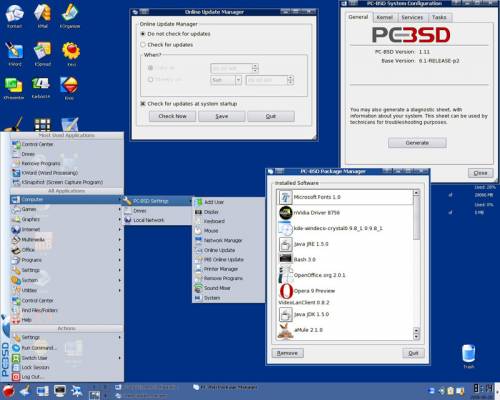Click the red PC-BSD start button in taskbar

coord(8,391)
